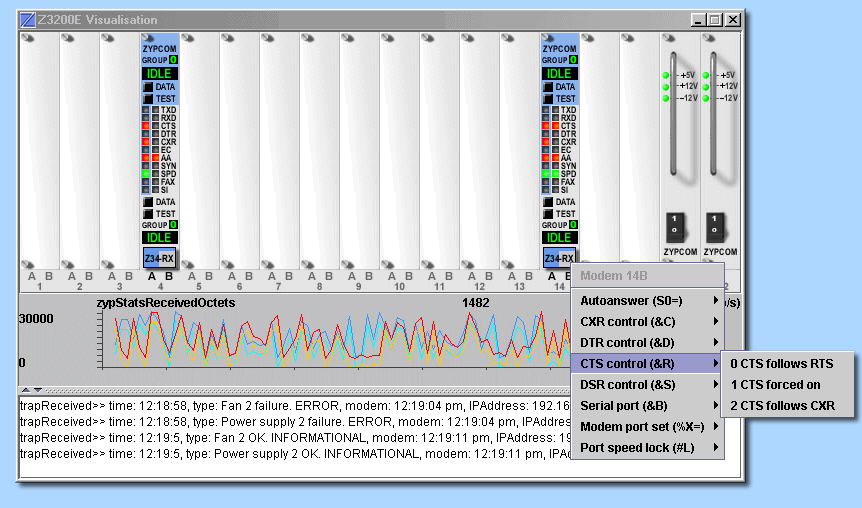Image resolution: width=862 pixels, height=508 pixels.
Task: Click the green IDLE status on slot 14 top
Action: click(x=559, y=74)
